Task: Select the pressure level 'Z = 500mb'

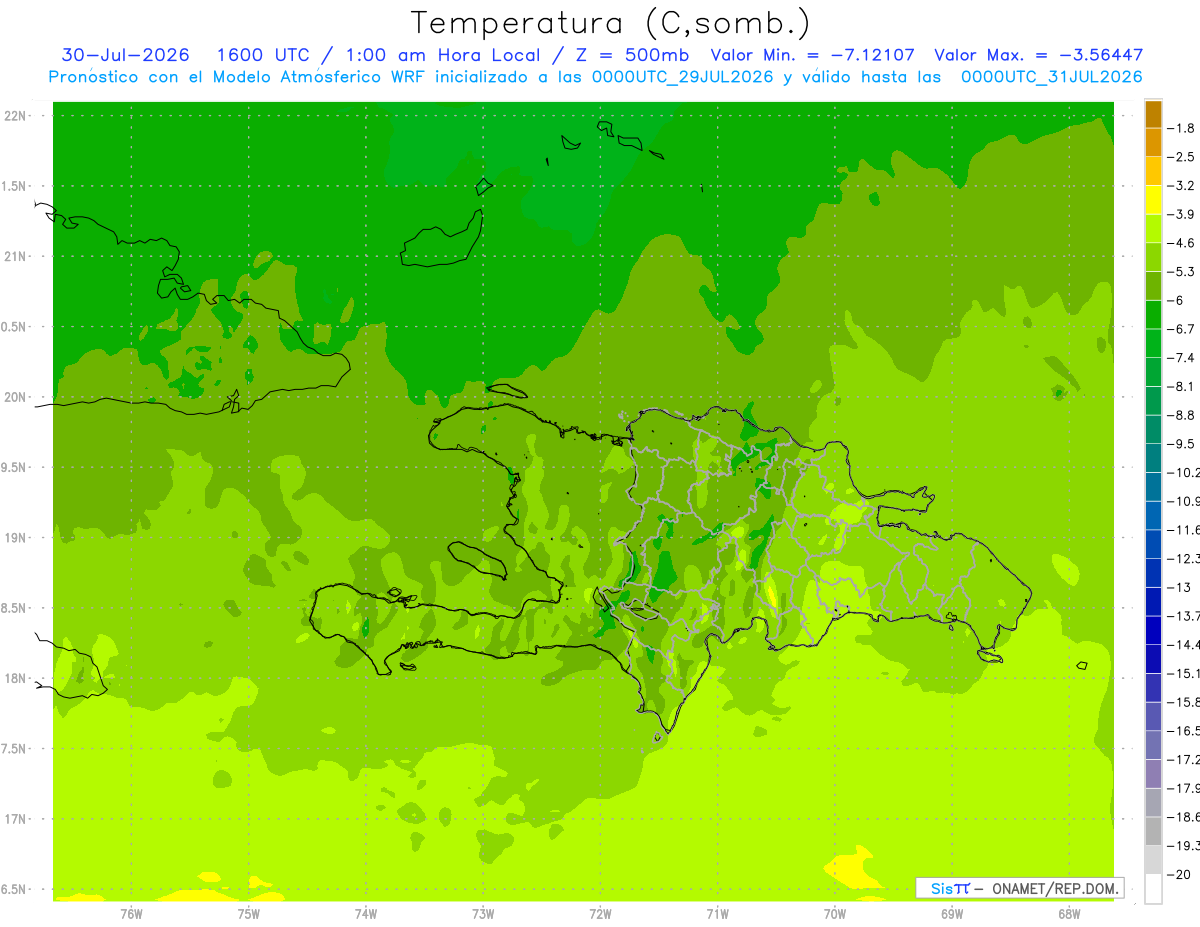Action: coord(632,55)
